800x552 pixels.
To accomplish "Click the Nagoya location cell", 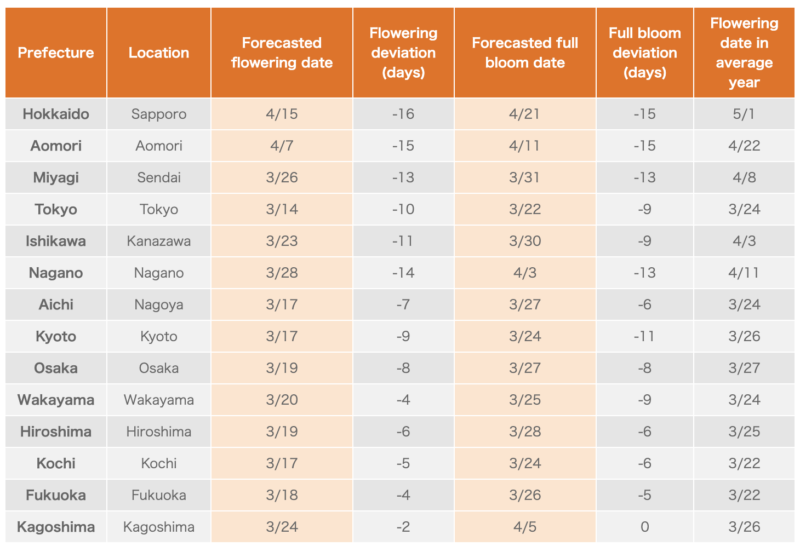I will click(x=159, y=305).
